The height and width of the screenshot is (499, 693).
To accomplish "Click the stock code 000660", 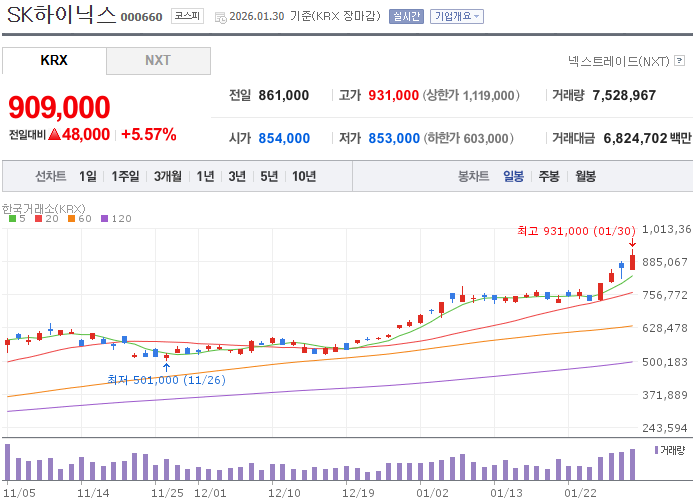I will (141, 17).
